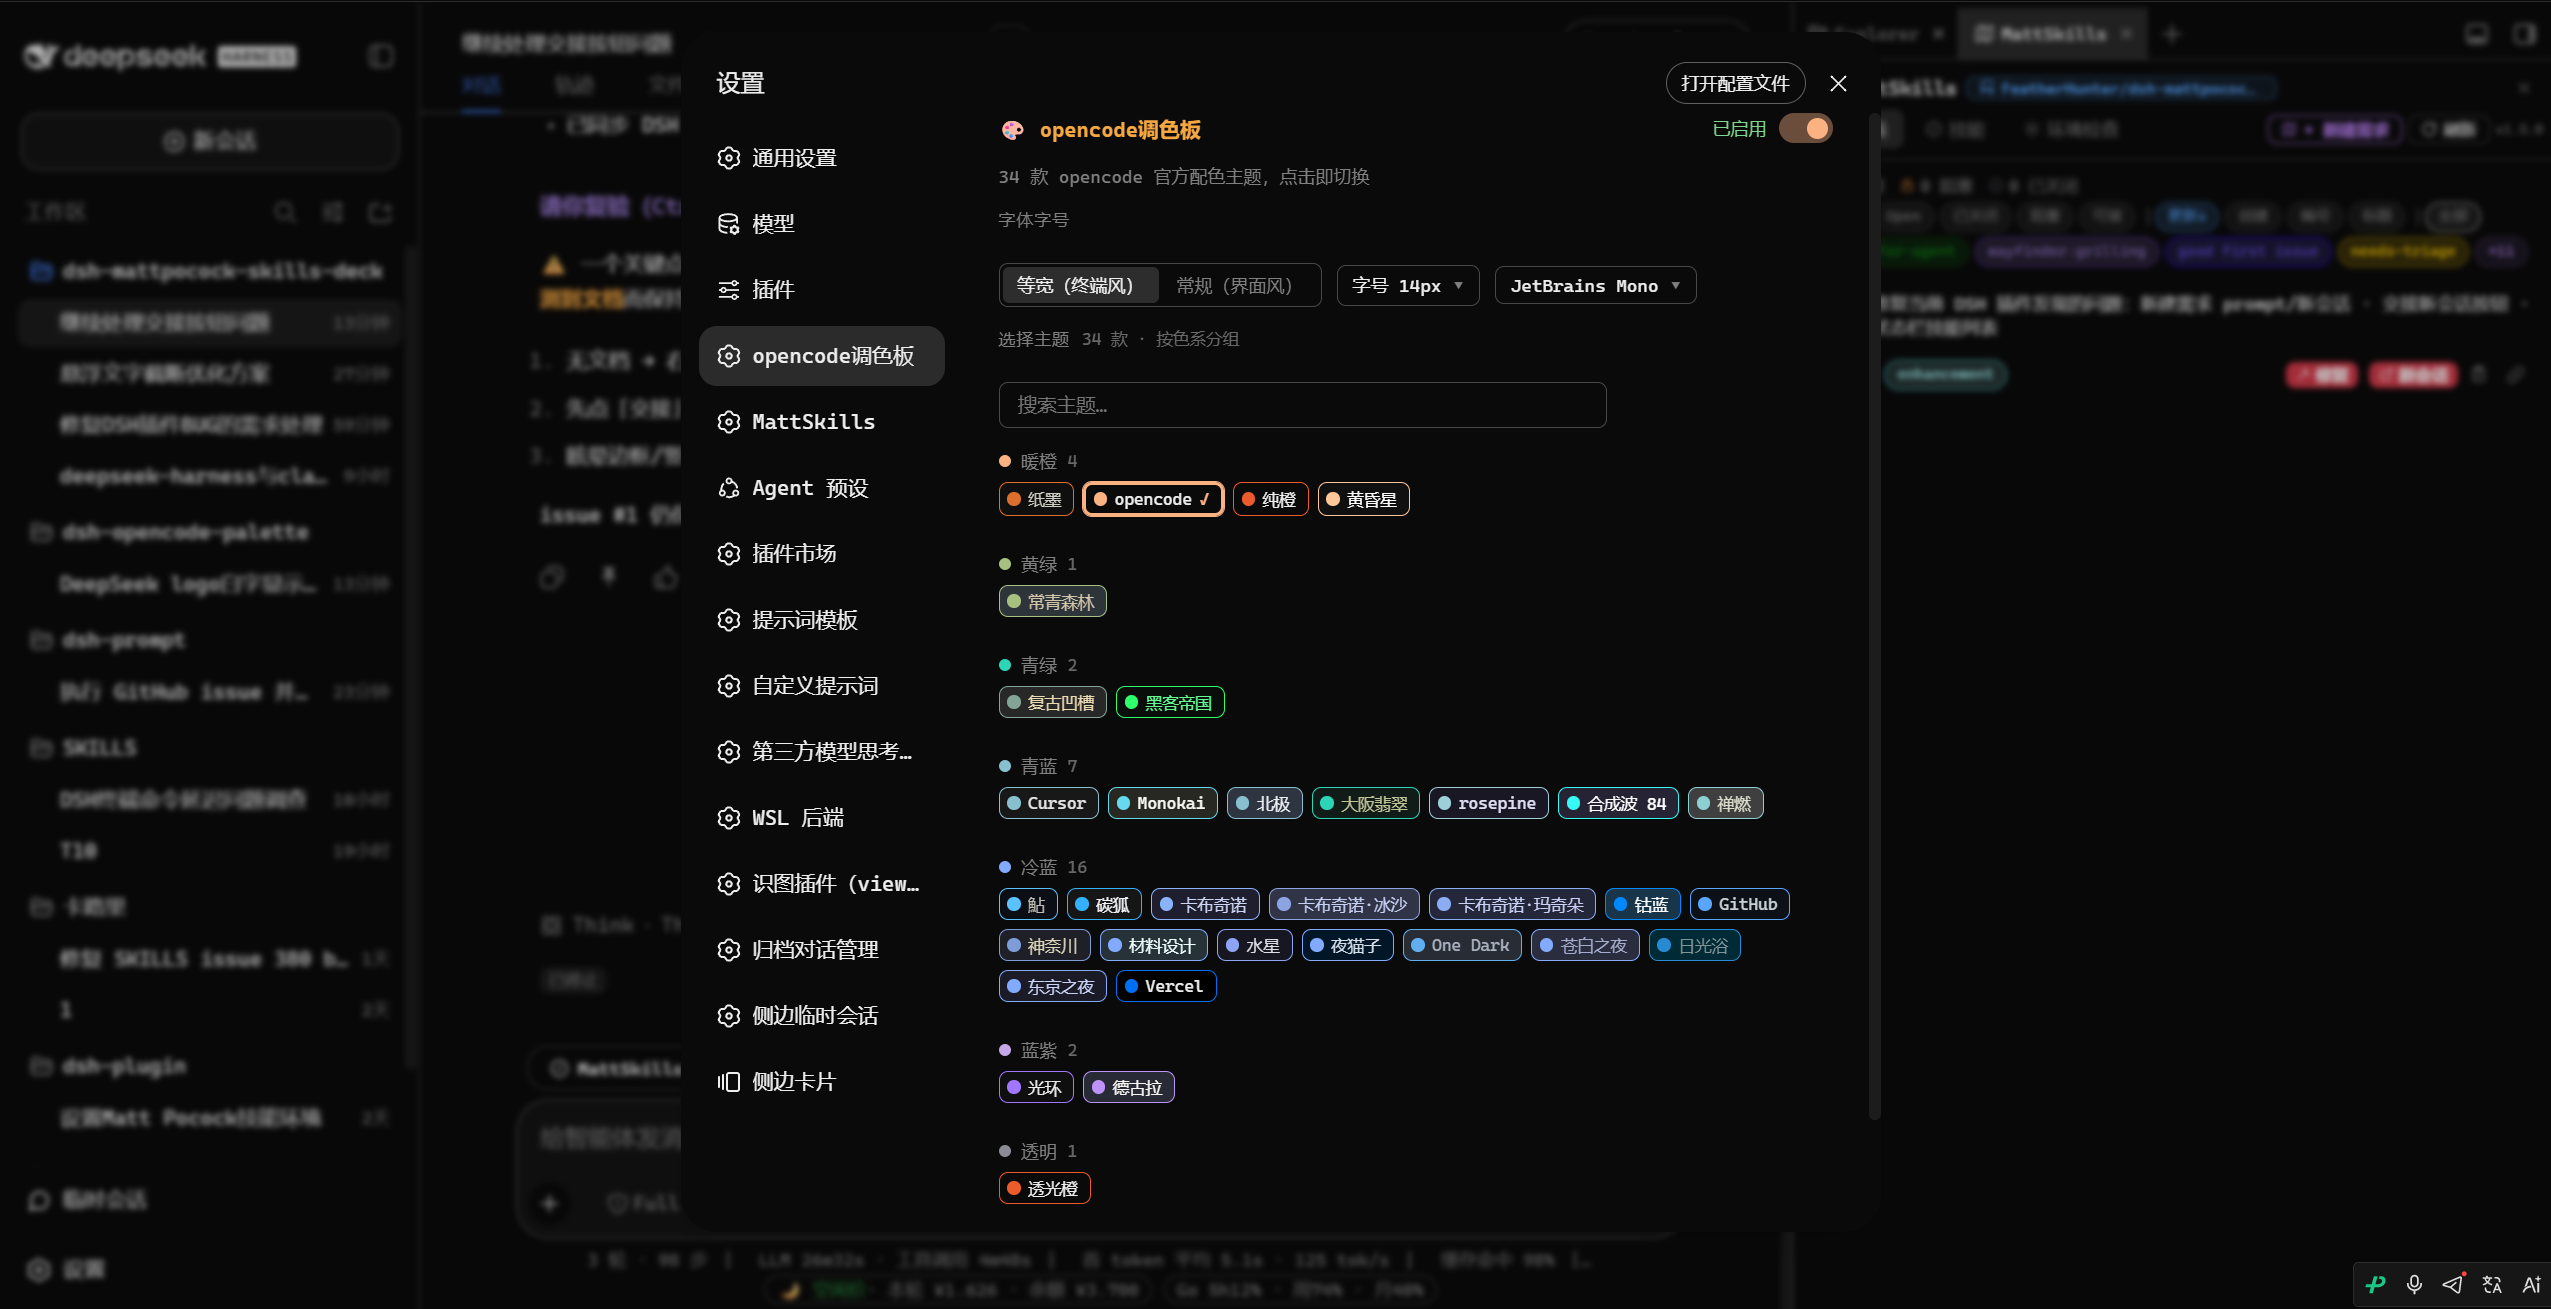Apply the 大阪翡翠 theme
The width and height of the screenshot is (2551, 1309).
(1365, 804)
